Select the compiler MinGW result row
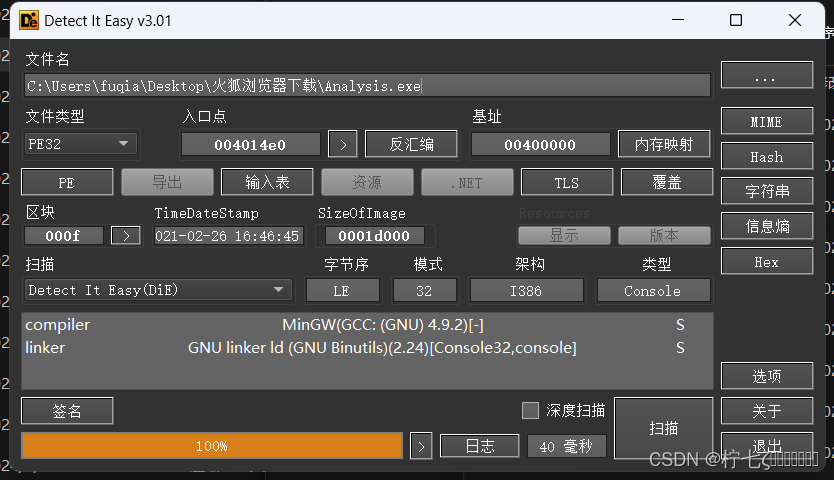The width and height of the screenshot is (834, 480). click(368, 325)
